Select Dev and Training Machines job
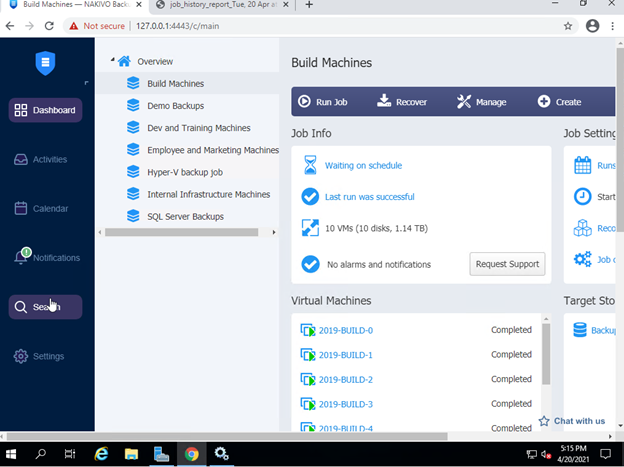The height and width of the screenshot is (467, 624). tap(199, 128)
